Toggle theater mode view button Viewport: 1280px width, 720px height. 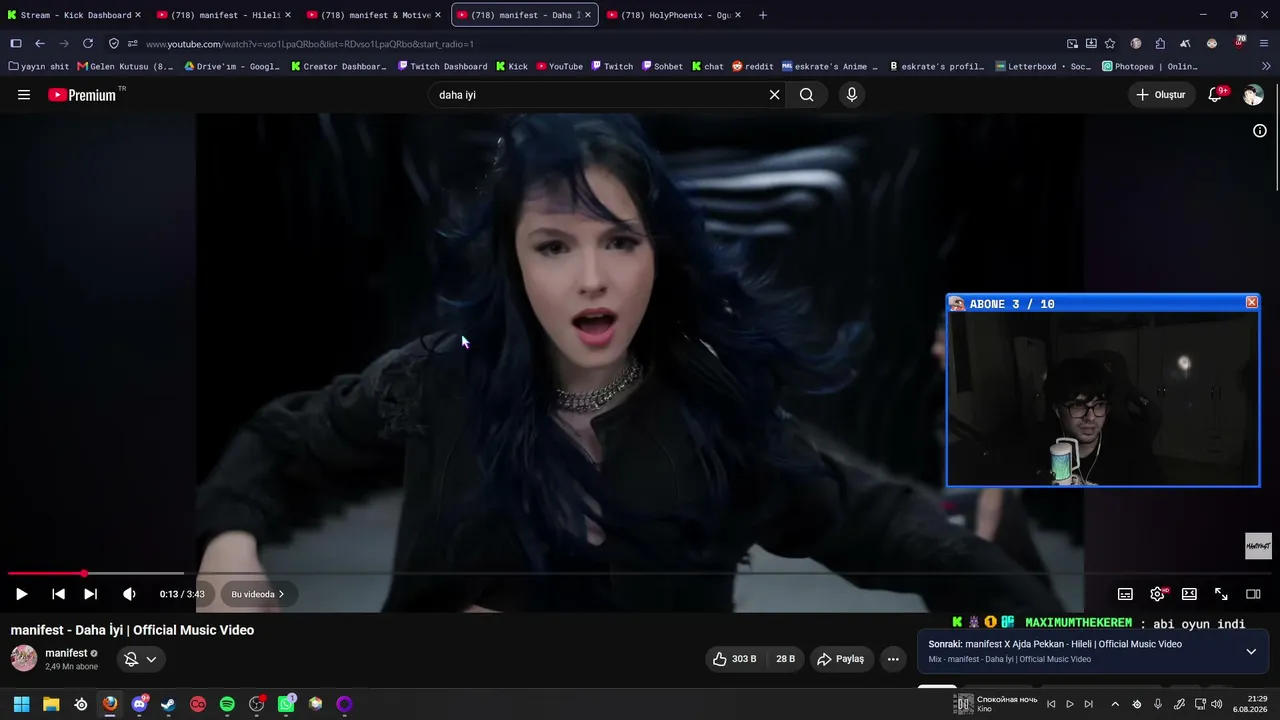click(x=1189, y=594)
